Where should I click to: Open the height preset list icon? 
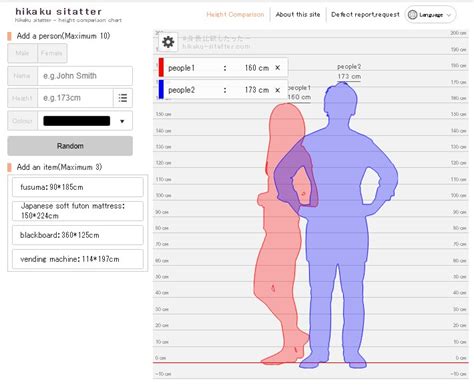click(x=123, y=98)
